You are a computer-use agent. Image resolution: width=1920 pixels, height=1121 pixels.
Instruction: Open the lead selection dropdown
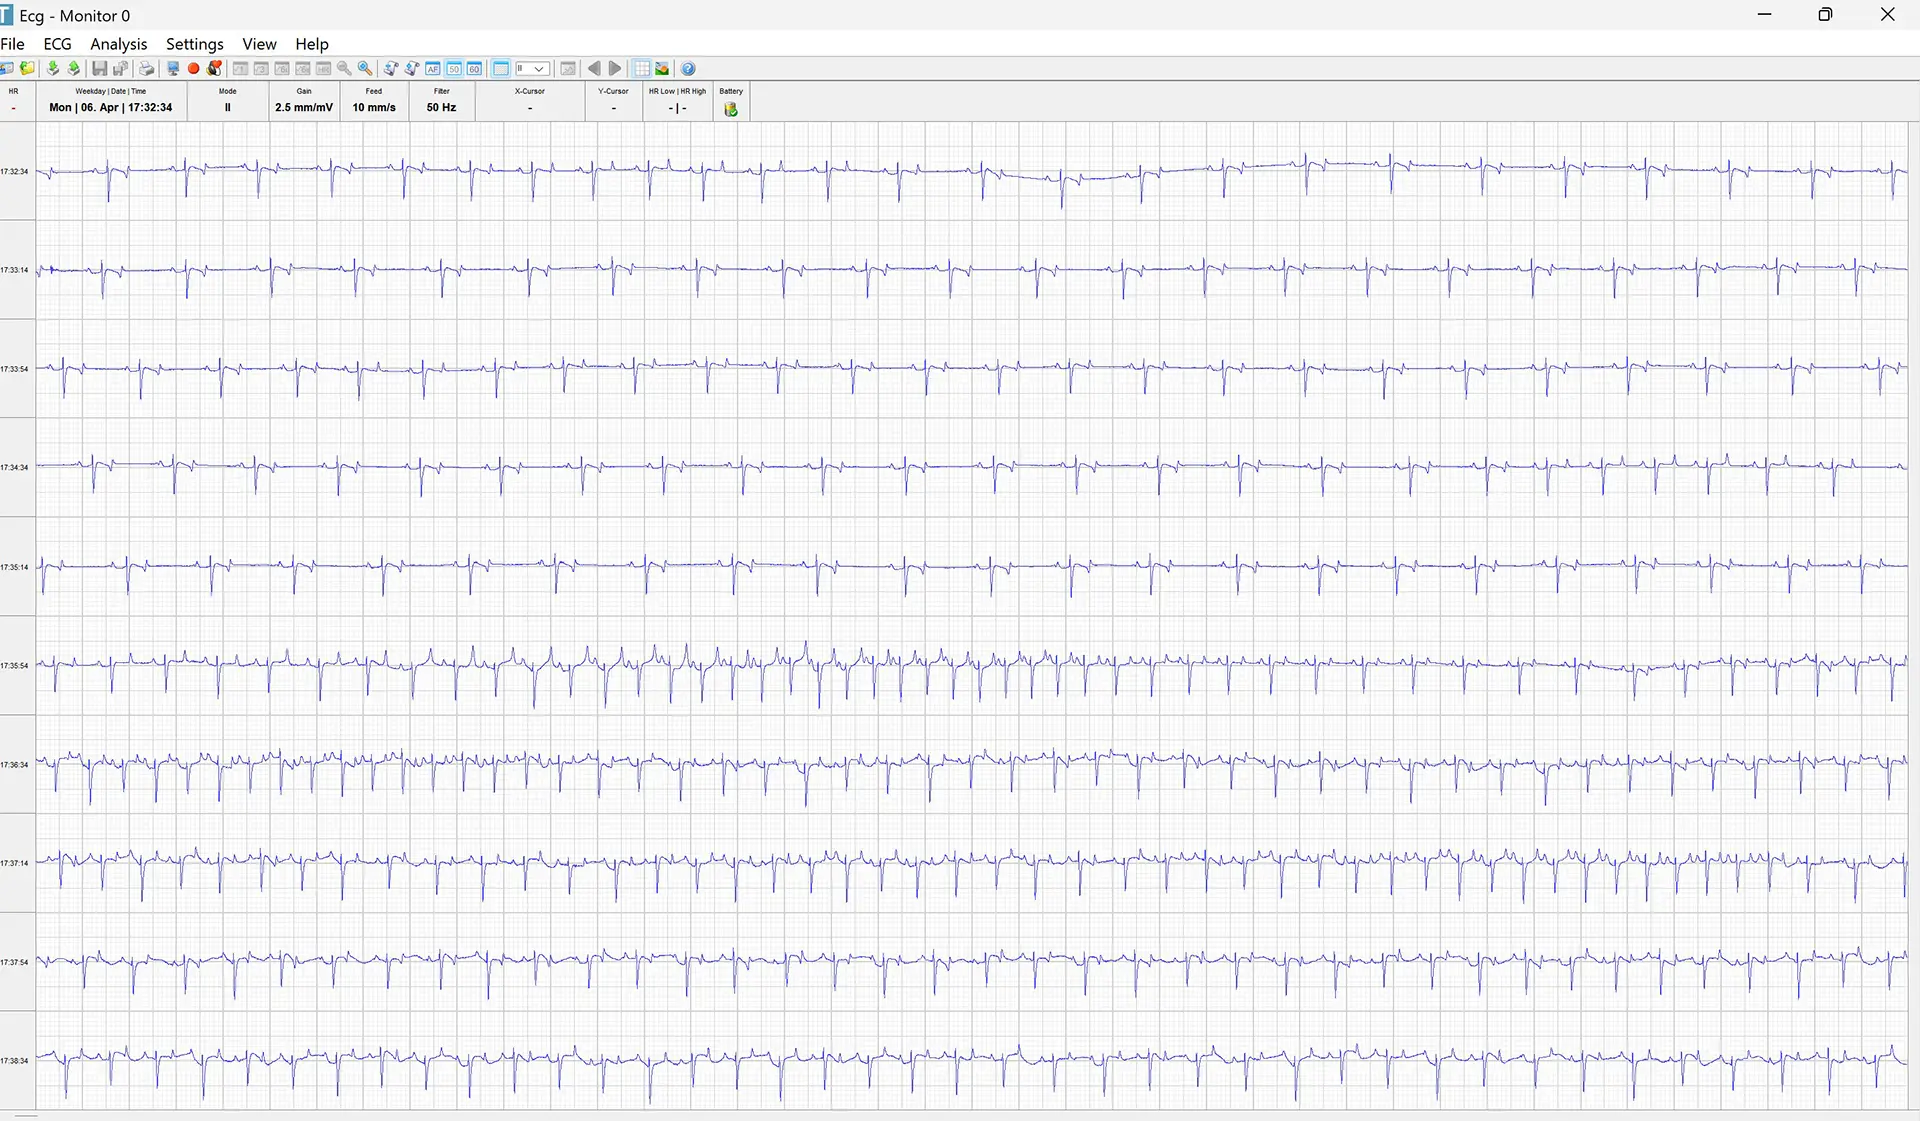click(x=532, y=69)
